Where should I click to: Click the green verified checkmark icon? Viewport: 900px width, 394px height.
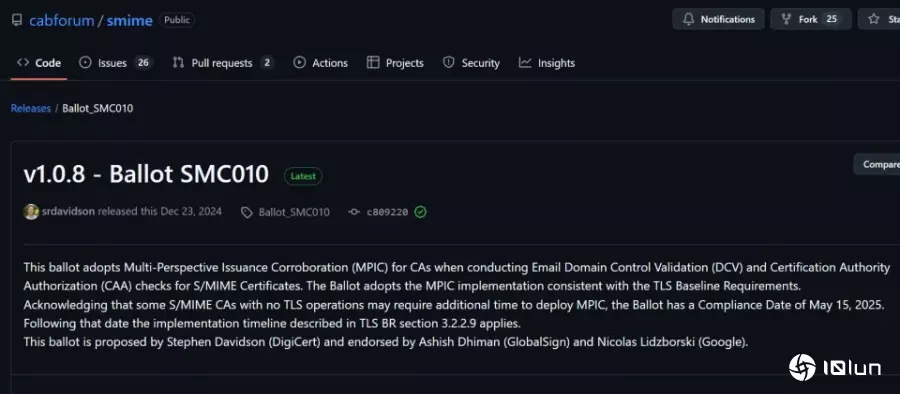421,212
